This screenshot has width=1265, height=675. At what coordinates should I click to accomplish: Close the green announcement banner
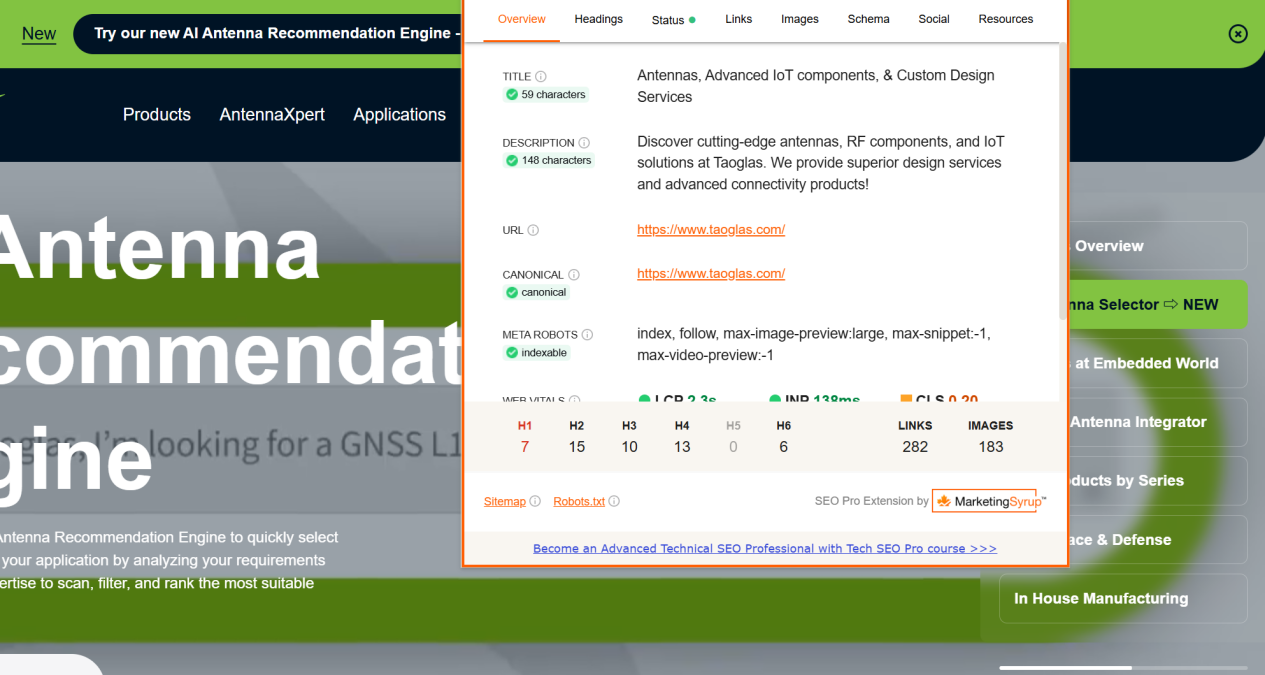[1238, 34]
